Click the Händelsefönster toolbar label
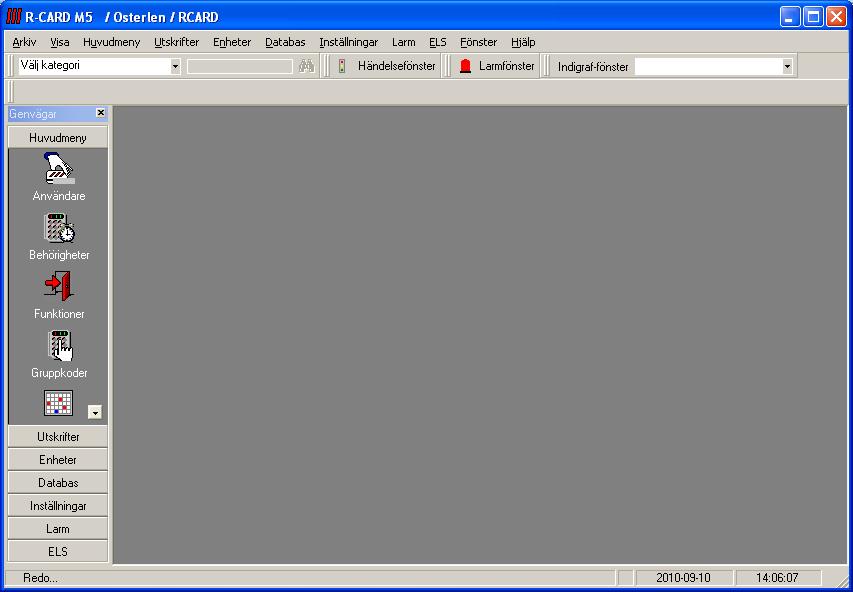The height and width of the screenshot is (592, 853). point(397,66)
